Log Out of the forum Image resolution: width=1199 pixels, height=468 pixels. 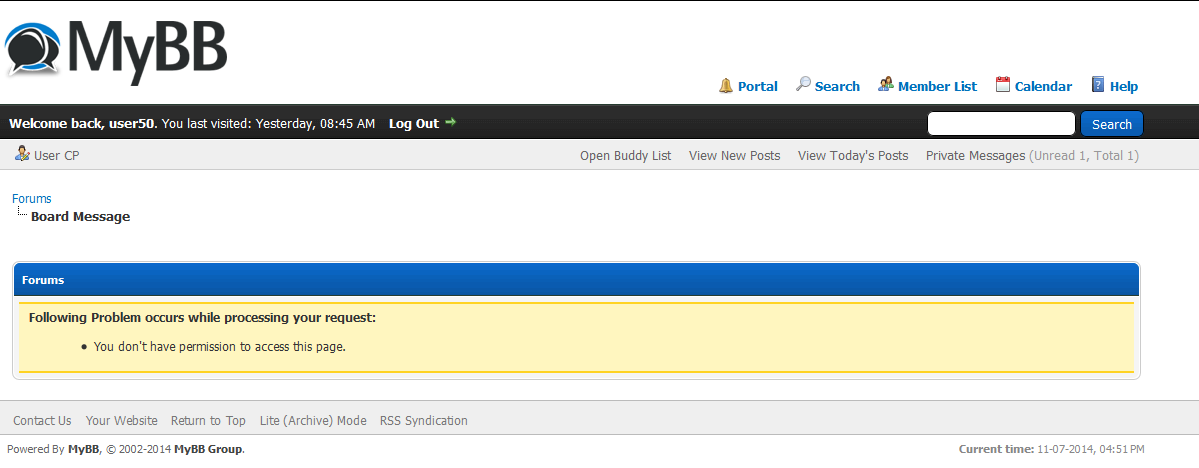coord(414,123)
